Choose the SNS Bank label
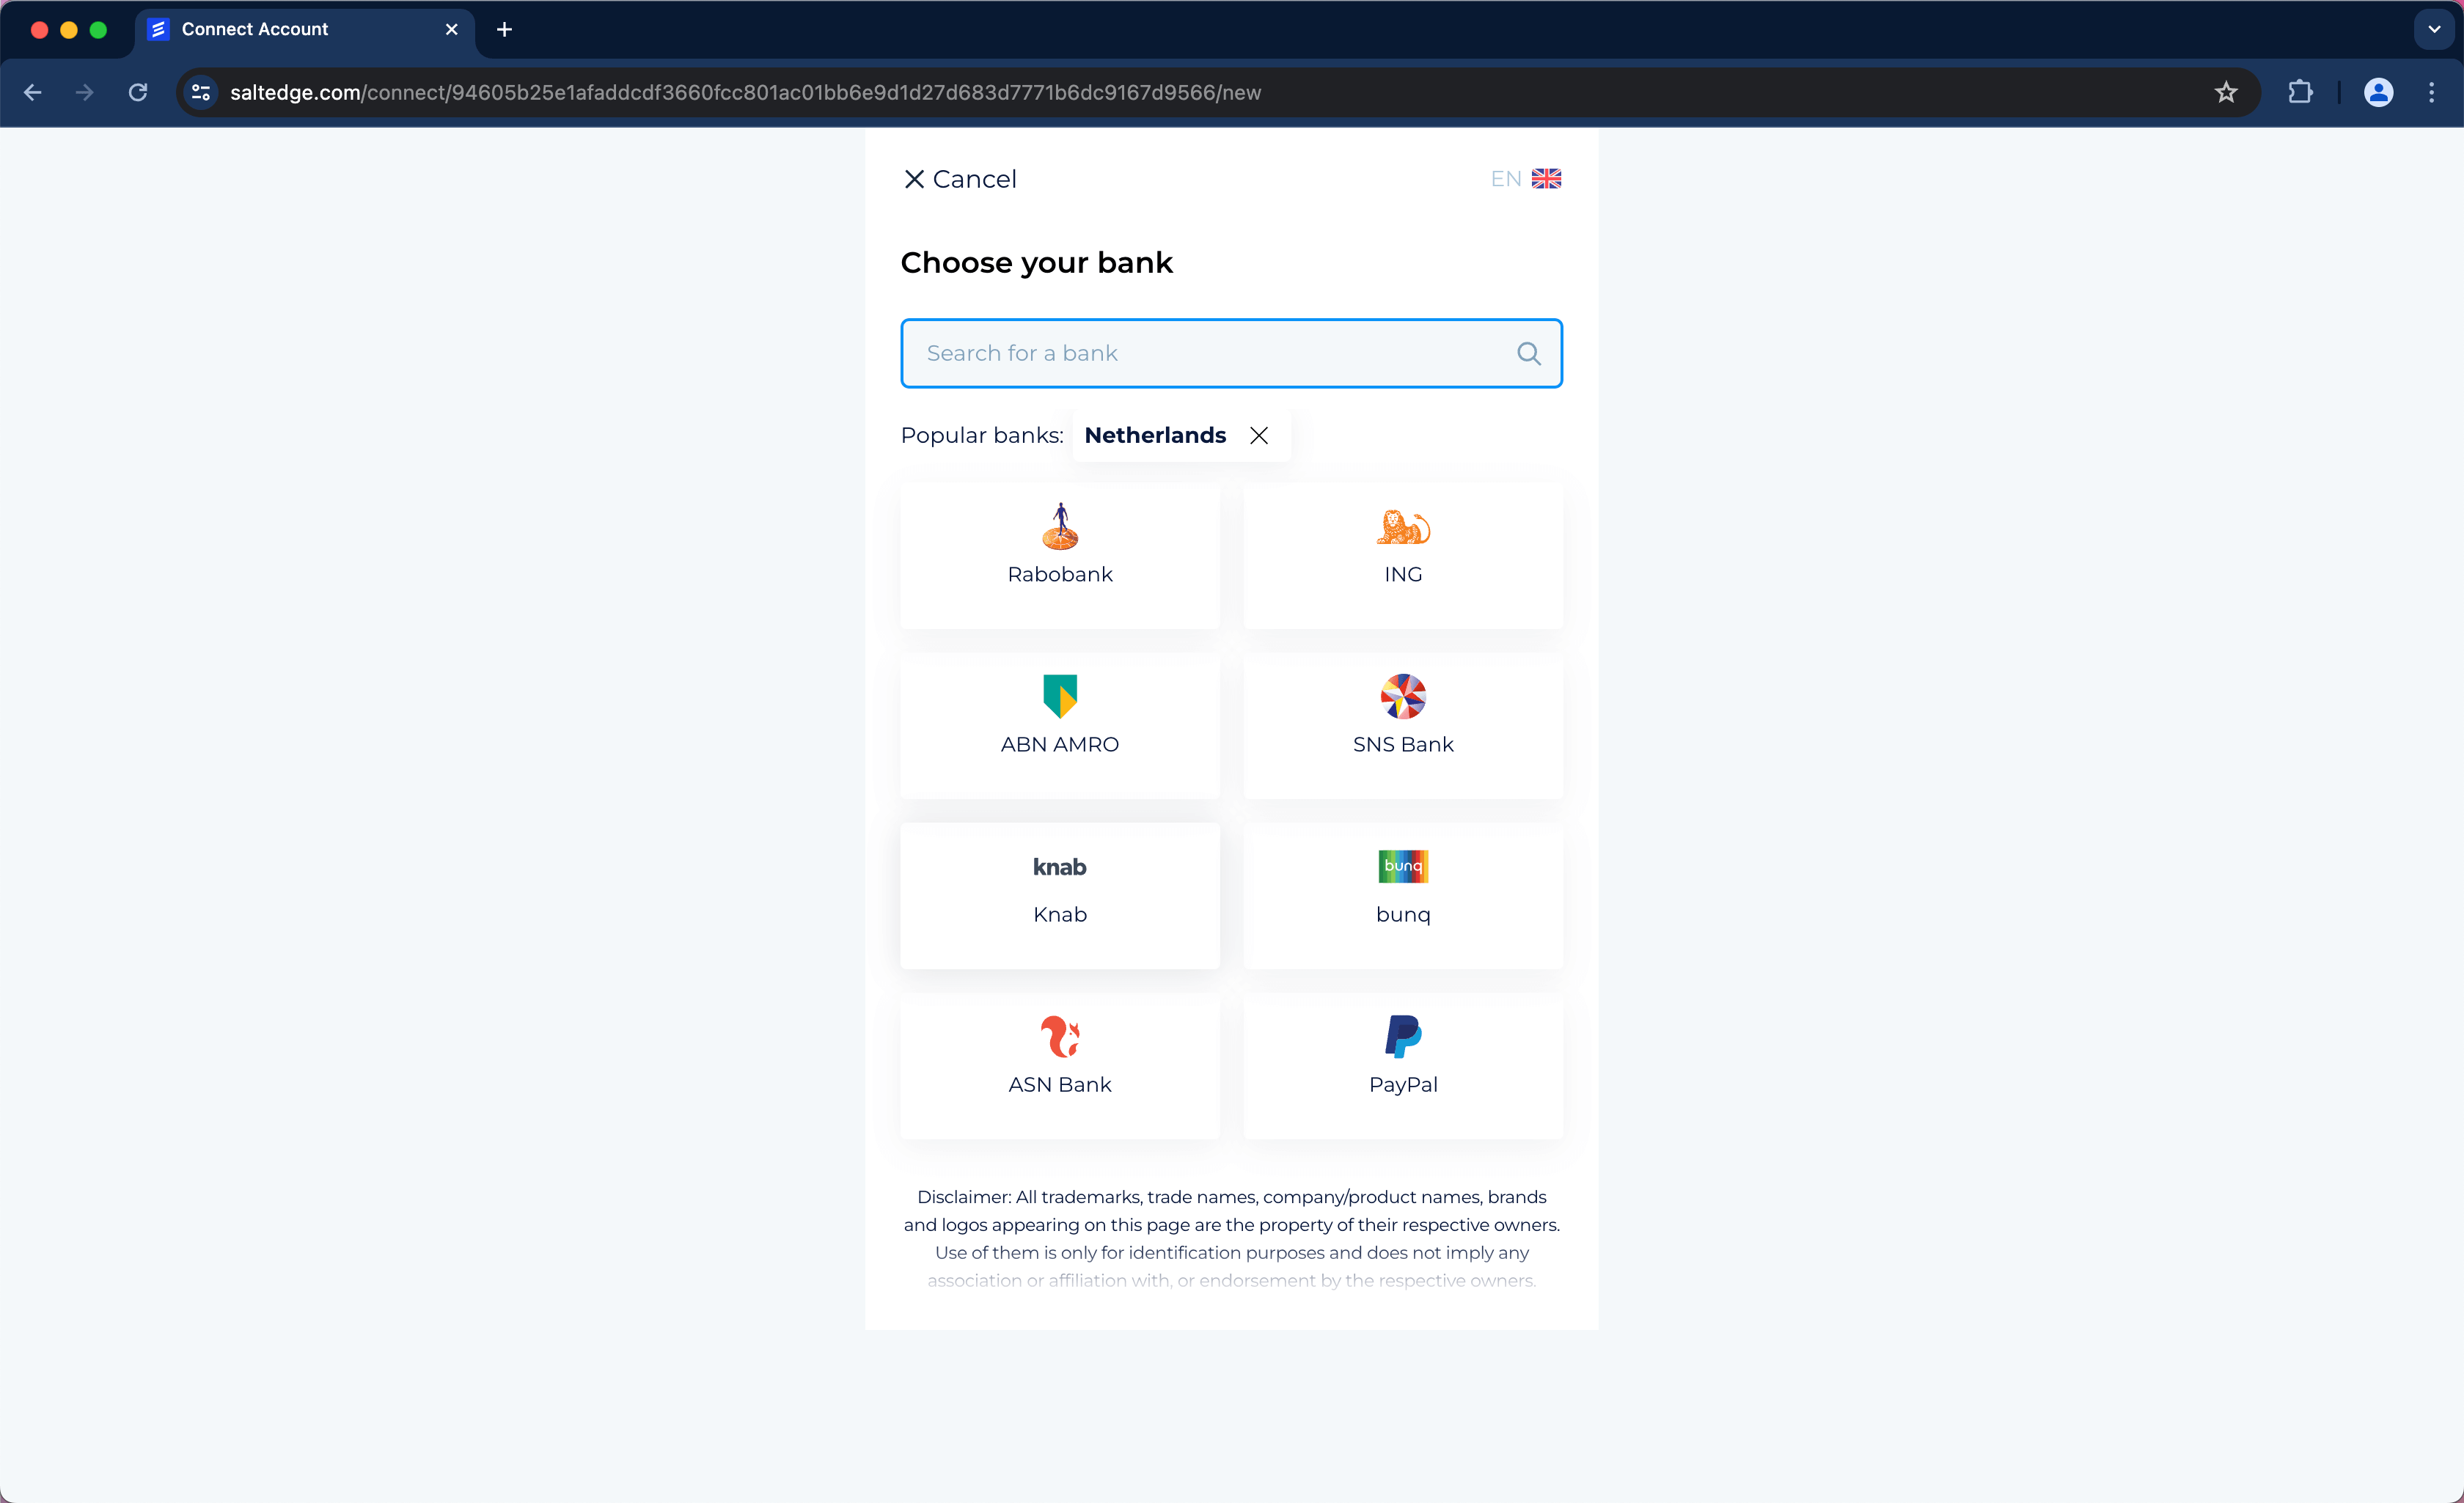This screenshot has width=2464, height=1503. (1403, 744)
